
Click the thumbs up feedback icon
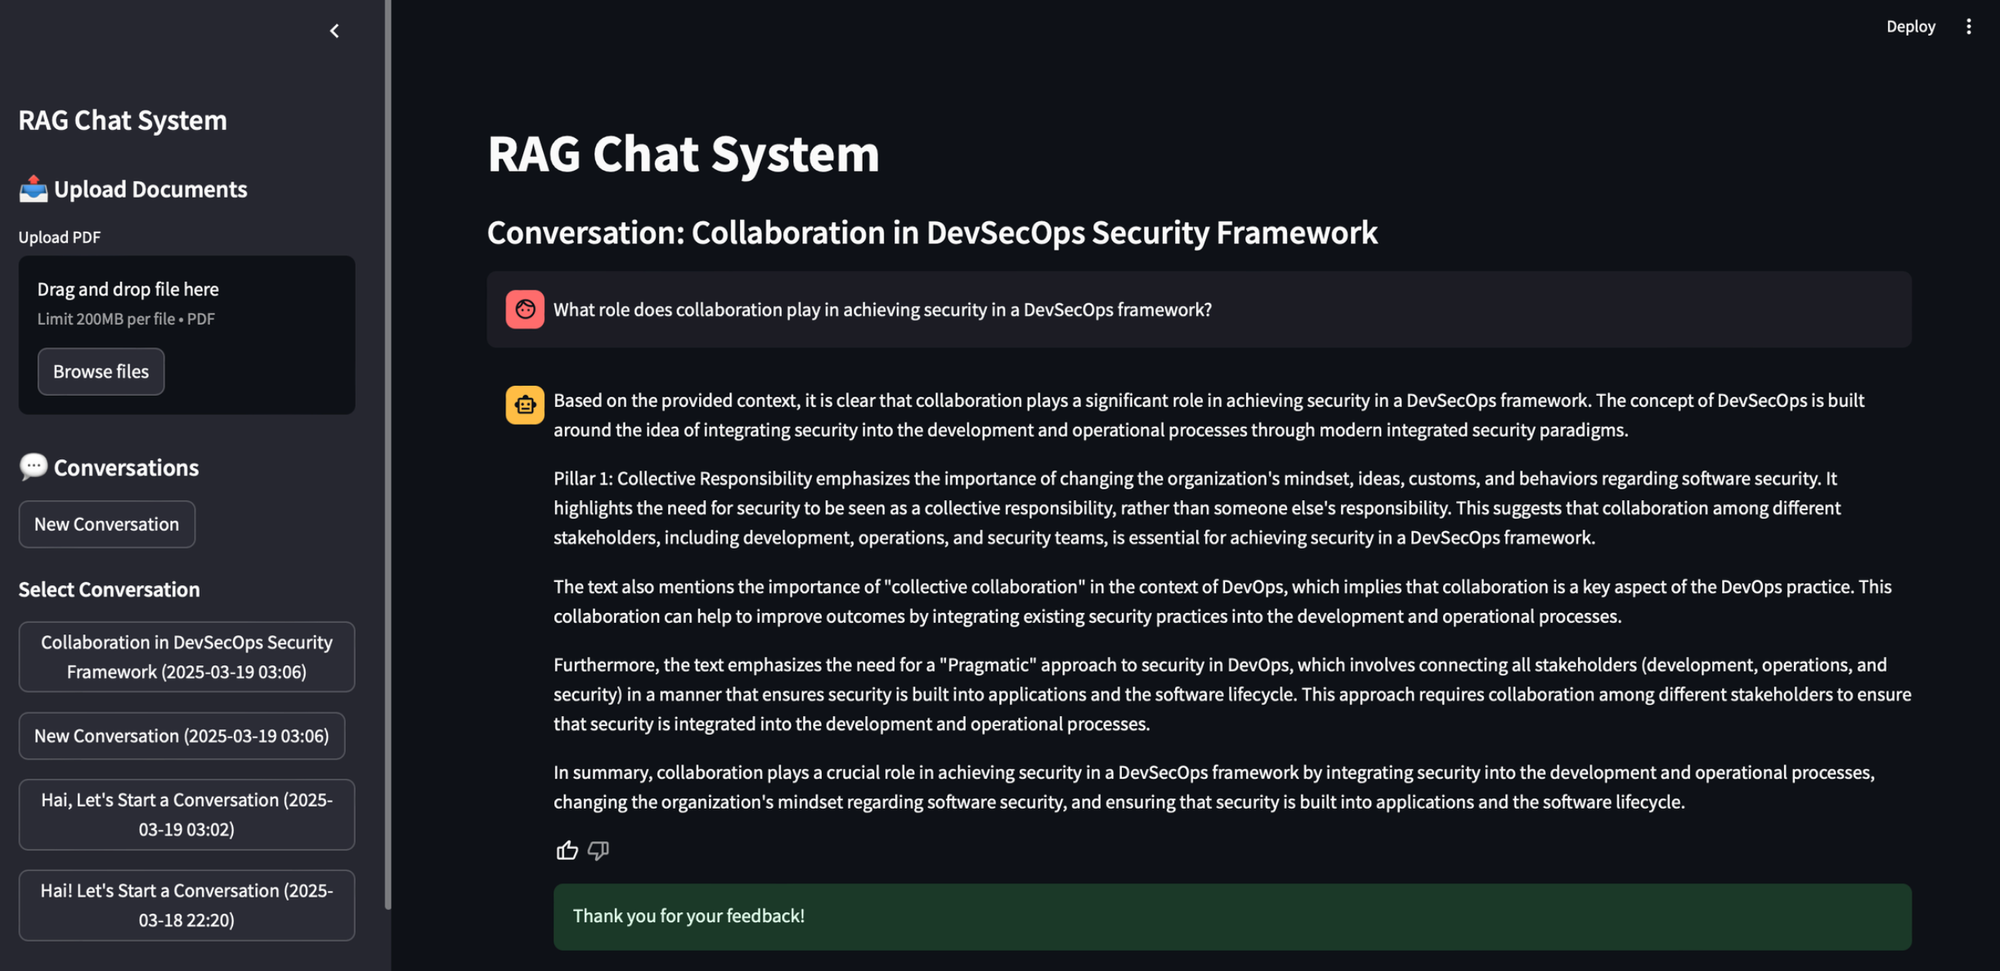click(567, 850)
